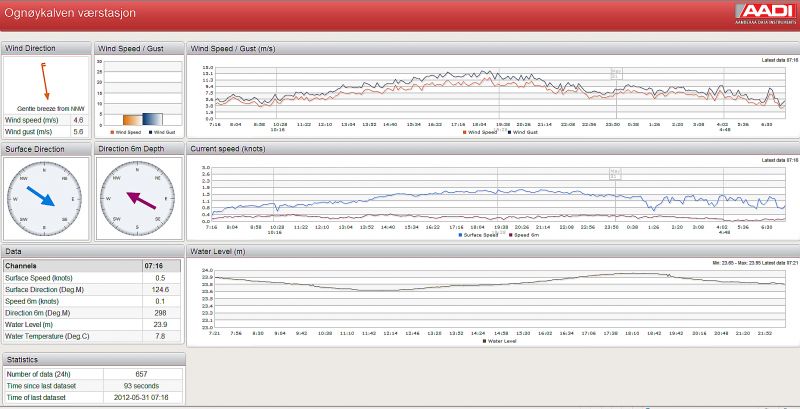Click the blue Wind Gust bar
The height and width of the screenshot is (409, 800).
pos(152,119)
